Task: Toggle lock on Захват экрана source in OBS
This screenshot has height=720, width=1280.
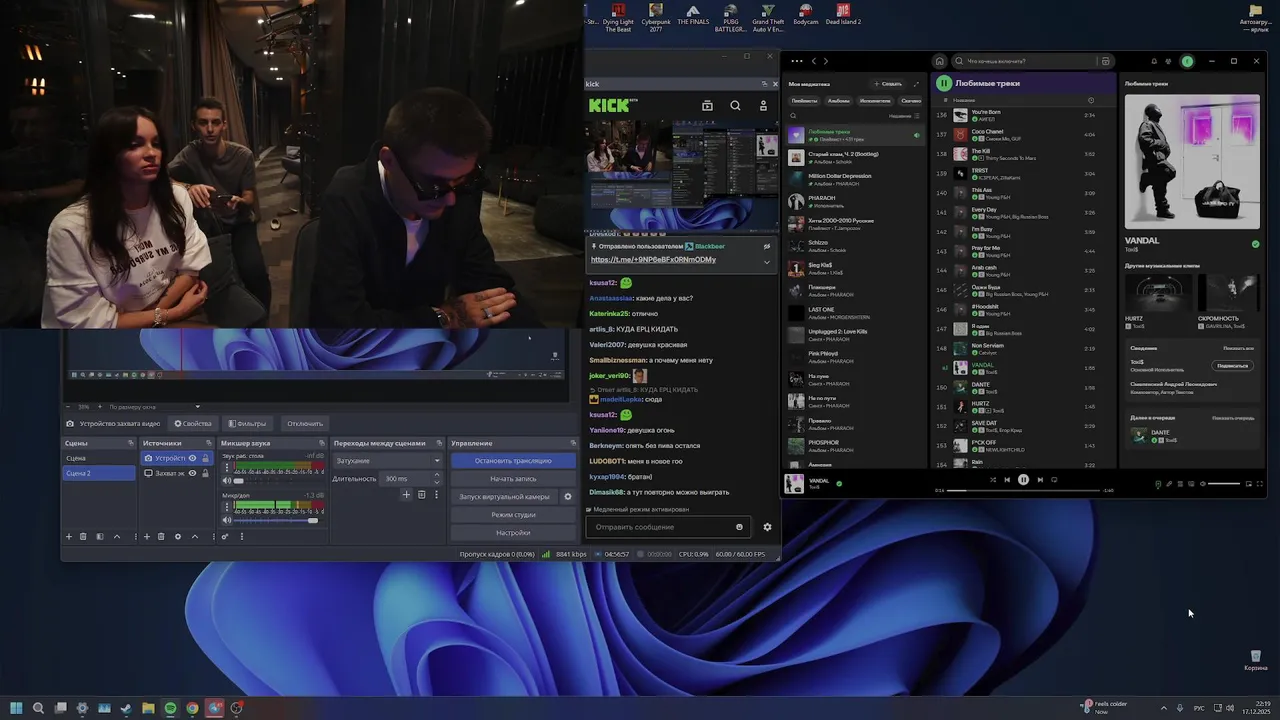Action: (x=205, y=473)
